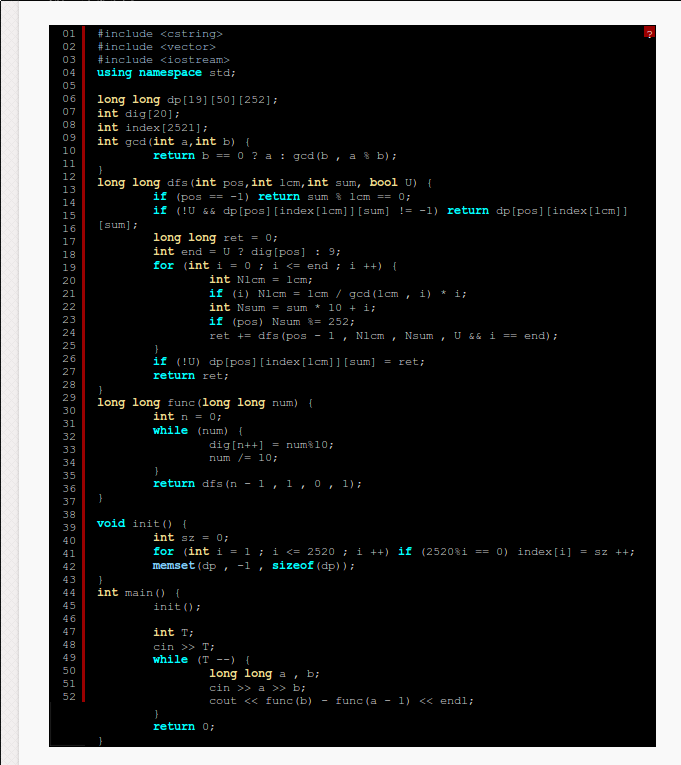Click the 'int dig[20];' declaration
The image size is (681, 765).
(x=139, y=114)
